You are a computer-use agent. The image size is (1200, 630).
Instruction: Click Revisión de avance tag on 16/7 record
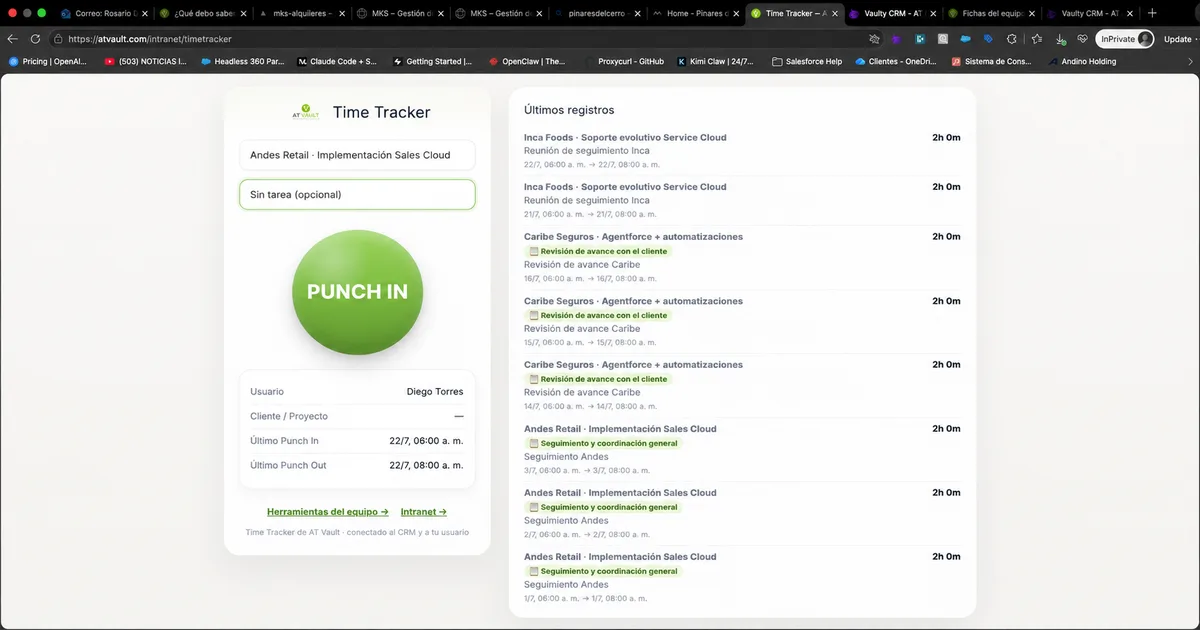coord(597,251)
